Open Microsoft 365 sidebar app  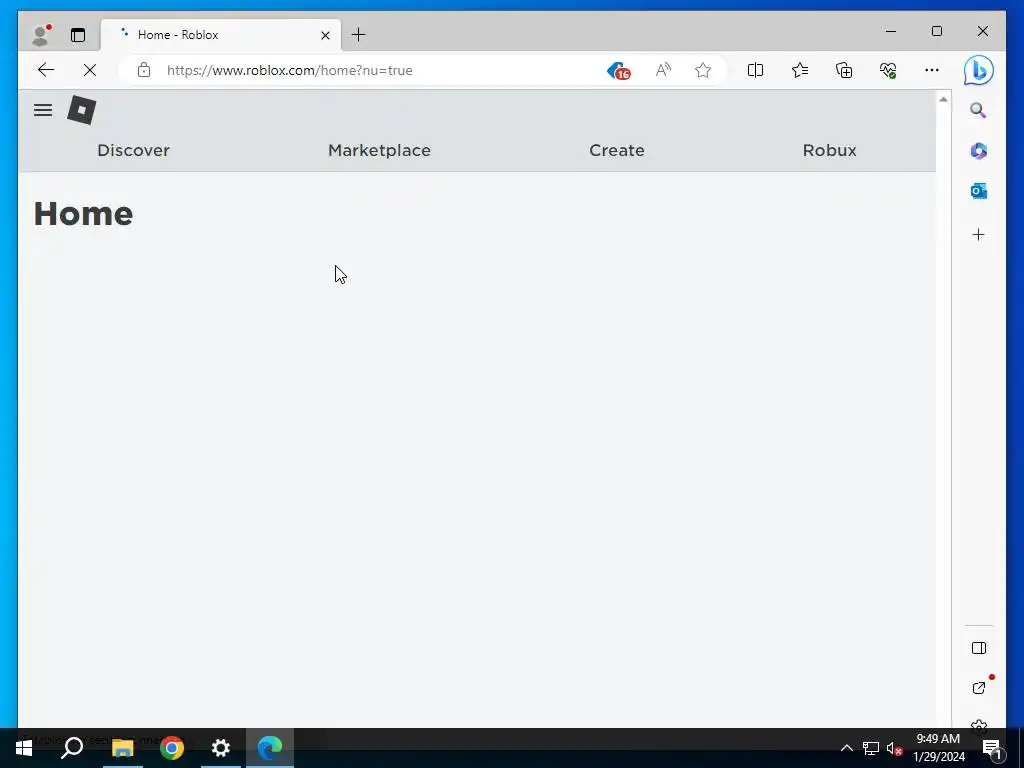(x=978, y=151)
